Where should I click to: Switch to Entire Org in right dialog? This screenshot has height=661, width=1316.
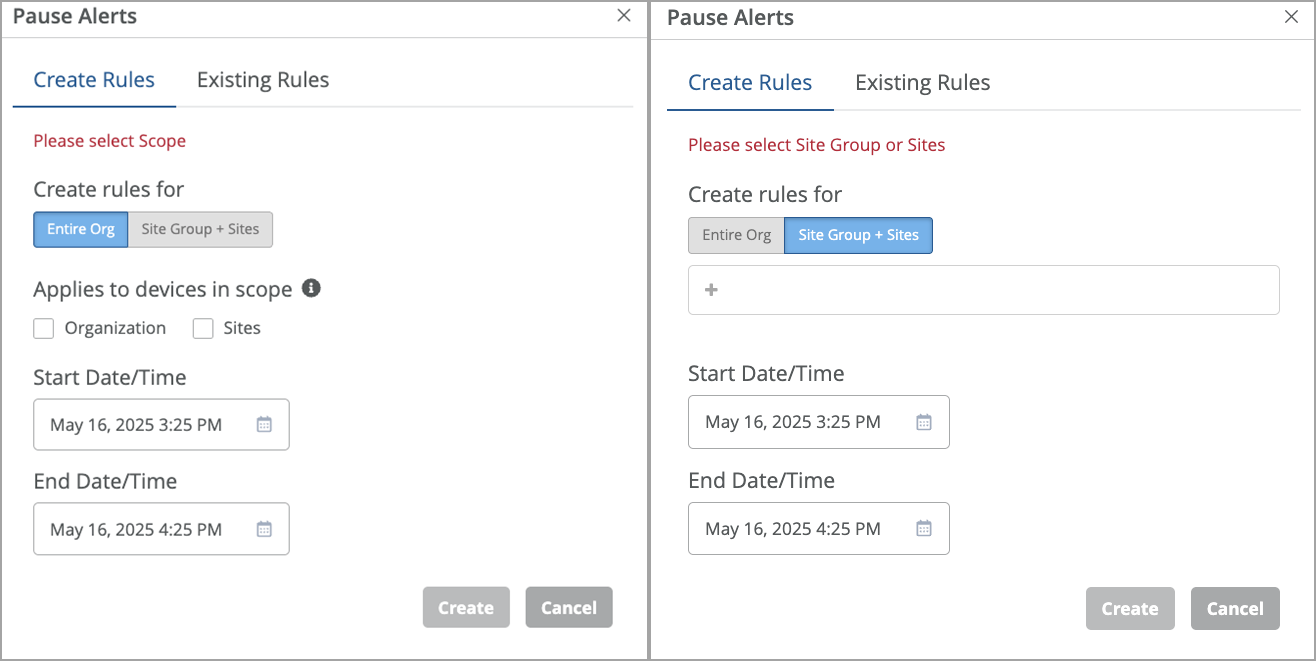point(736,235)
